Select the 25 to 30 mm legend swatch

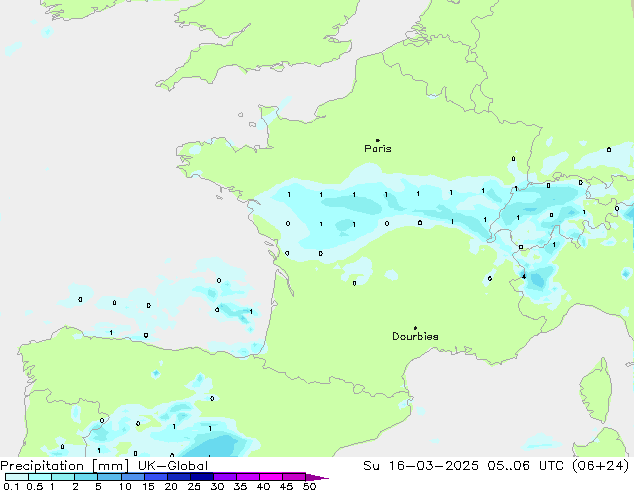coord(201,477)
